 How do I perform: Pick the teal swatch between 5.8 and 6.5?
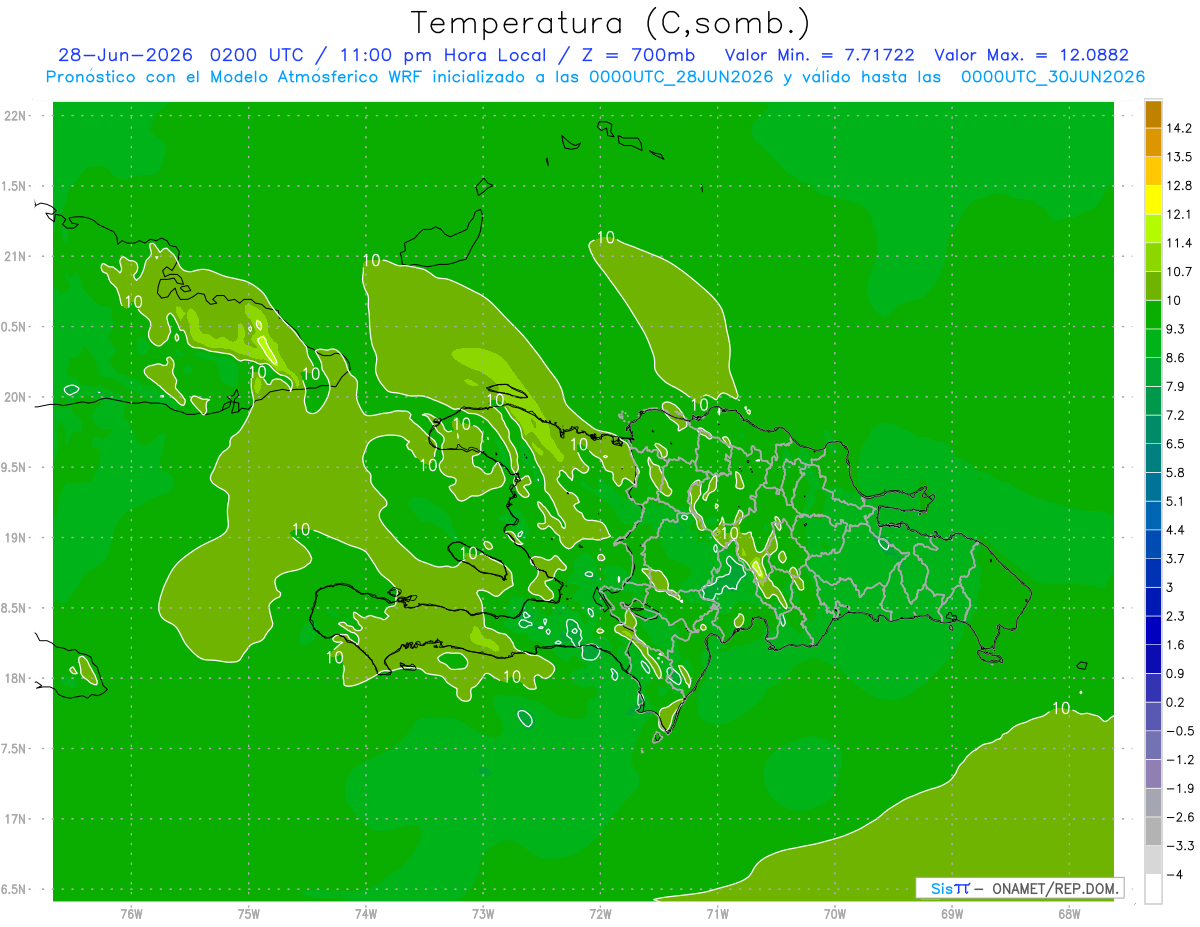click(x=1153, y=458)
